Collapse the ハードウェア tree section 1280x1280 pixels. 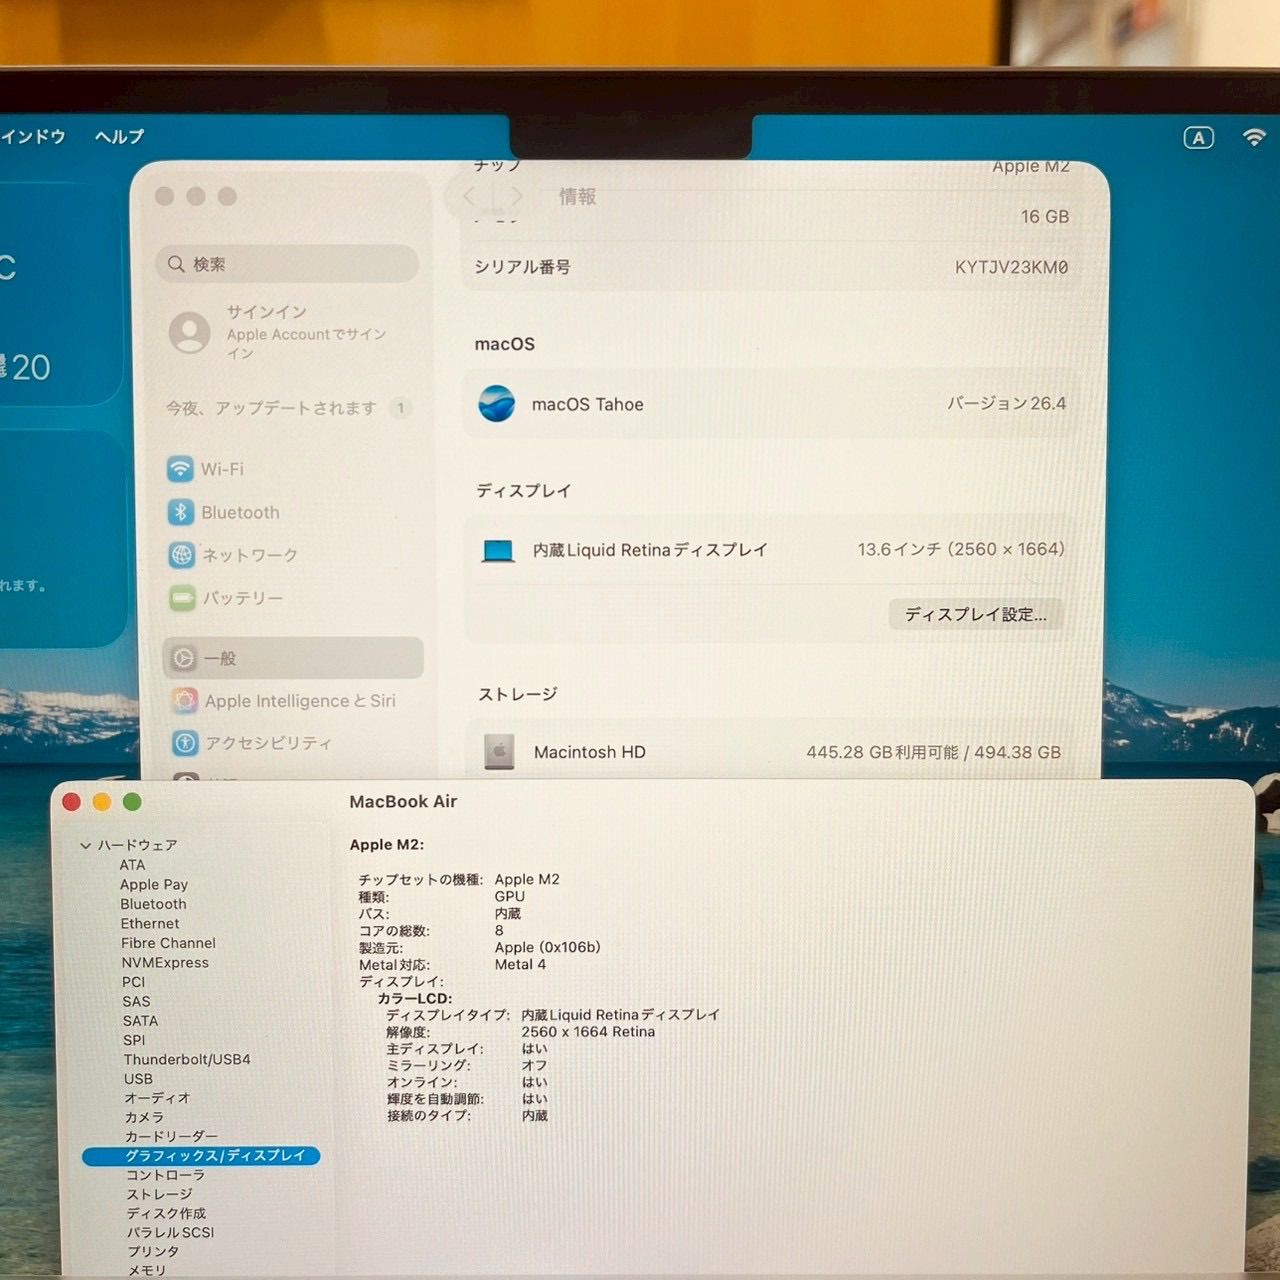tap(86, 846)
